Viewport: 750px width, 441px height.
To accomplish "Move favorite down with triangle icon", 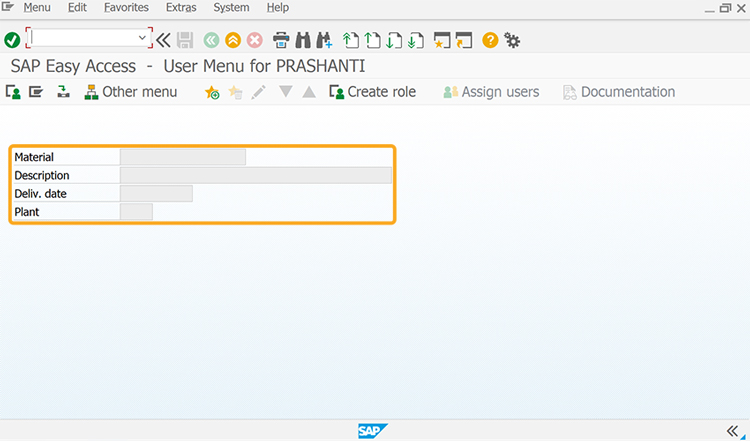I will tap(286, 91).
